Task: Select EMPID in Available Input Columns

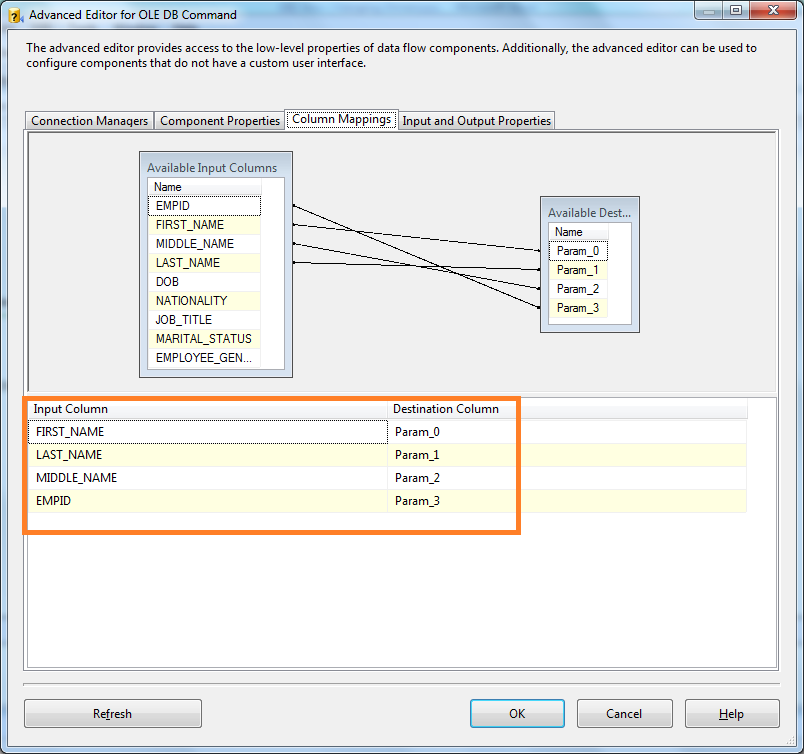Action: (x=203, y=206)
